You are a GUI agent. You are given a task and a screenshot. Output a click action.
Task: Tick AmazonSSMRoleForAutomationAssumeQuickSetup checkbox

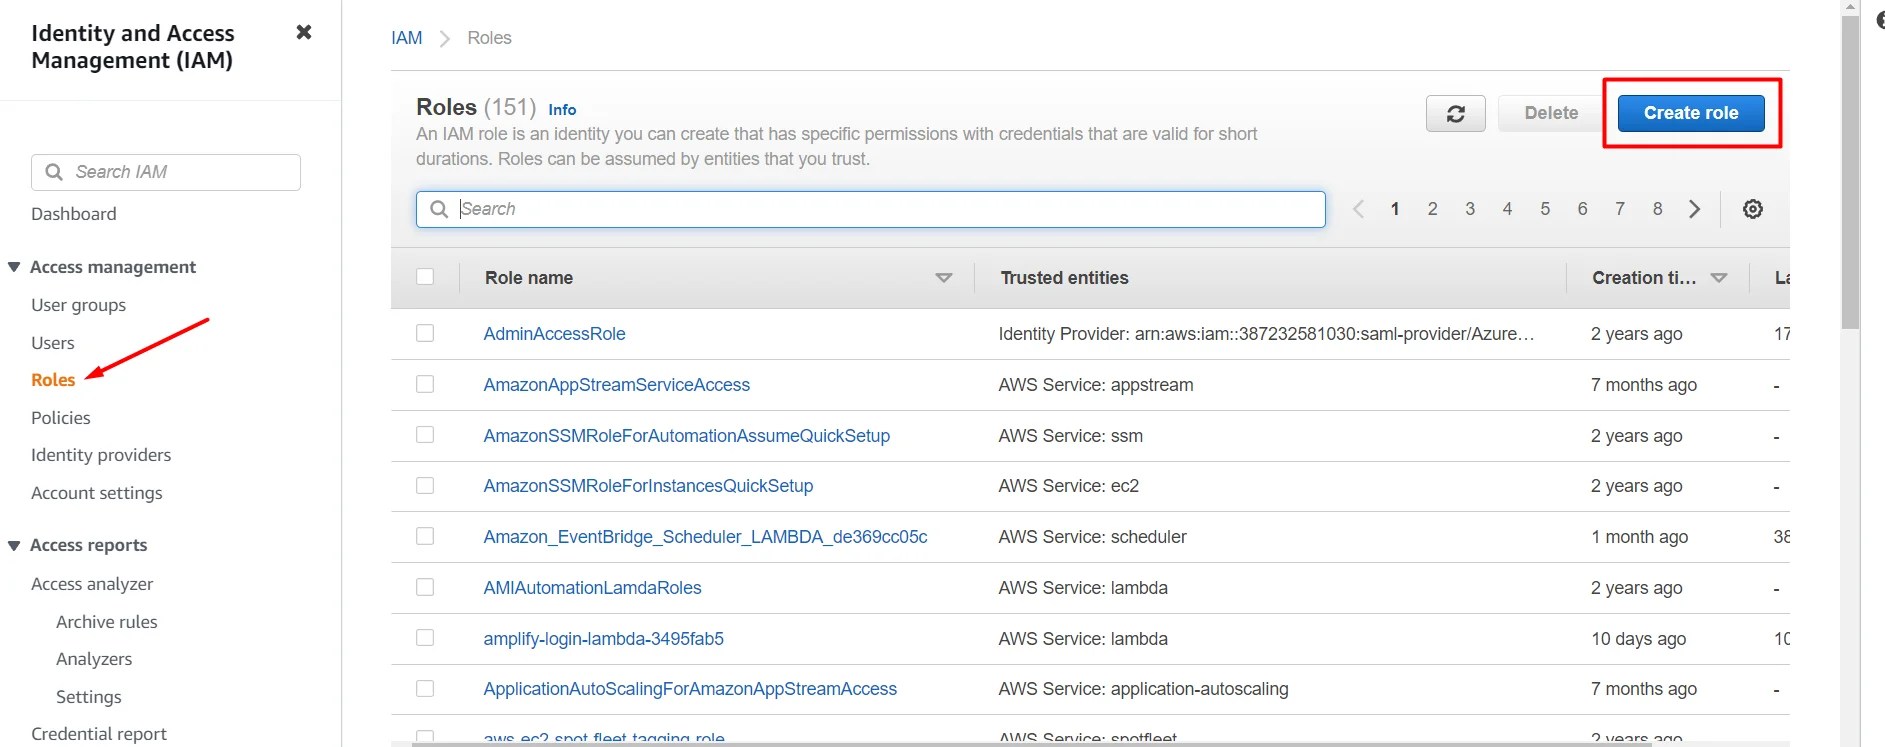tap(425, 435)
